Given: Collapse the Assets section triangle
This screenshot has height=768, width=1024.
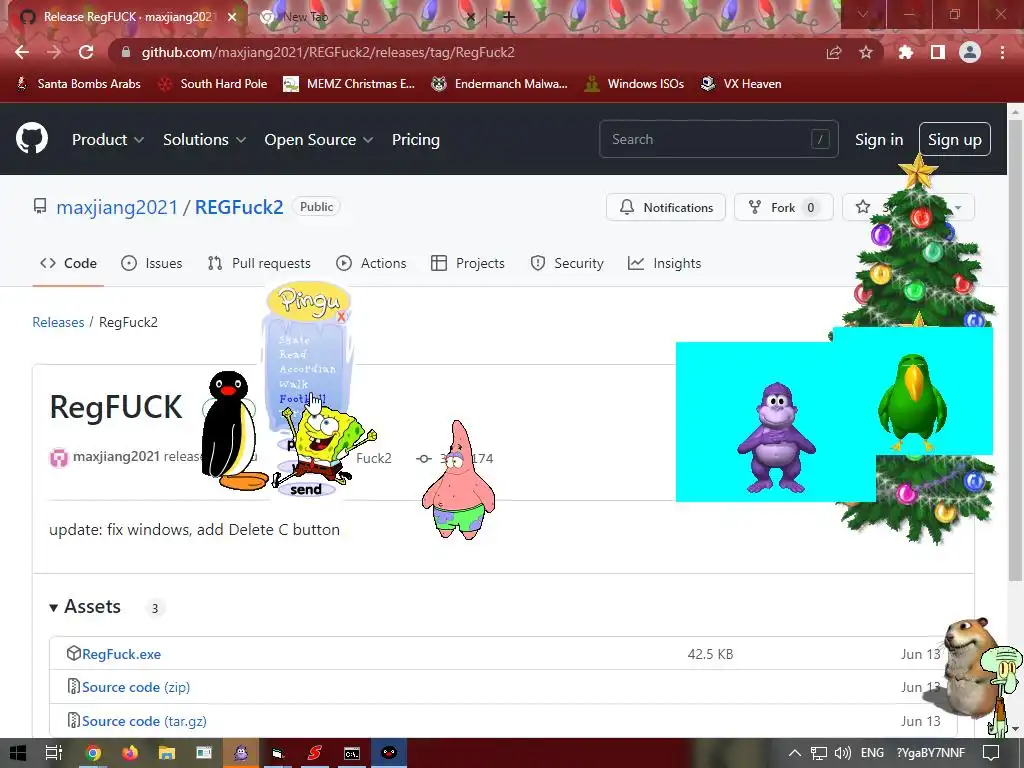Looking at the screenshot, I should [54, 608].
